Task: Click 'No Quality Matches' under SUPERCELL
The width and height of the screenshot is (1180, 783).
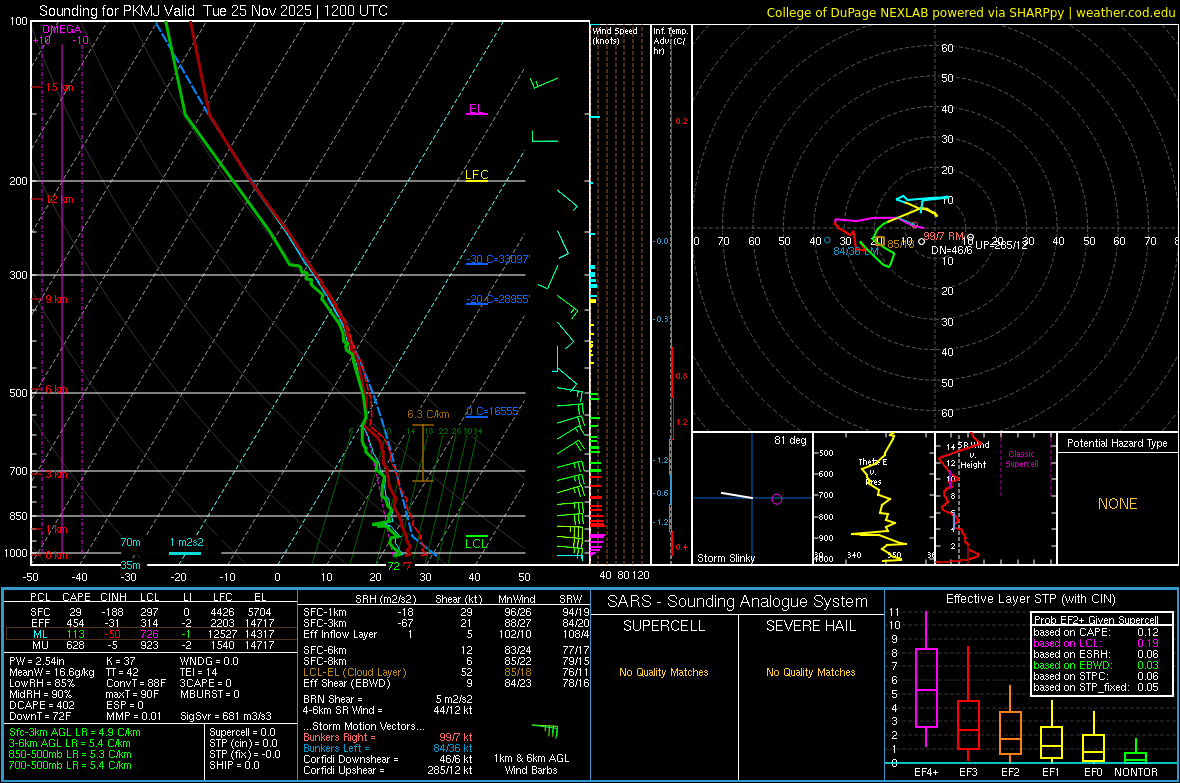Action: [x=664, y=672]
